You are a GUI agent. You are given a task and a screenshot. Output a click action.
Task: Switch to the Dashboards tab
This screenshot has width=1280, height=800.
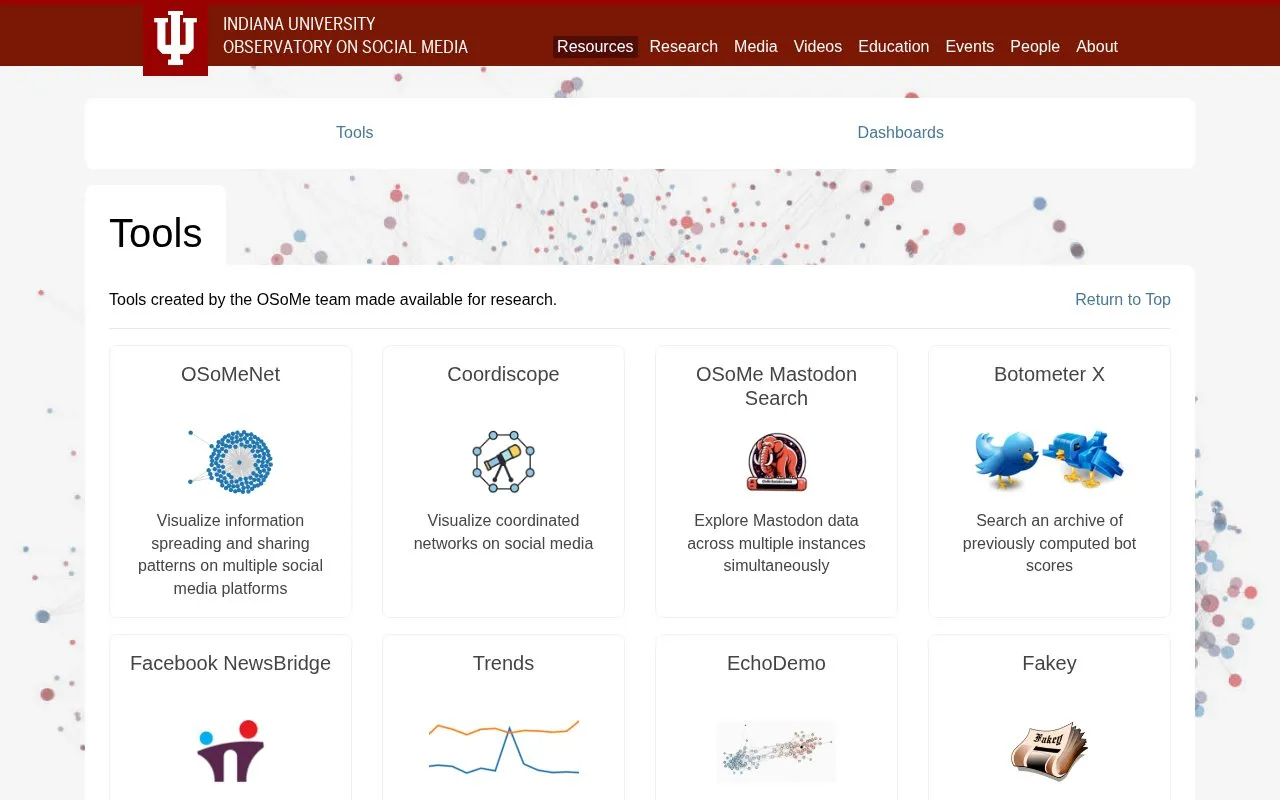coord(900,132)
